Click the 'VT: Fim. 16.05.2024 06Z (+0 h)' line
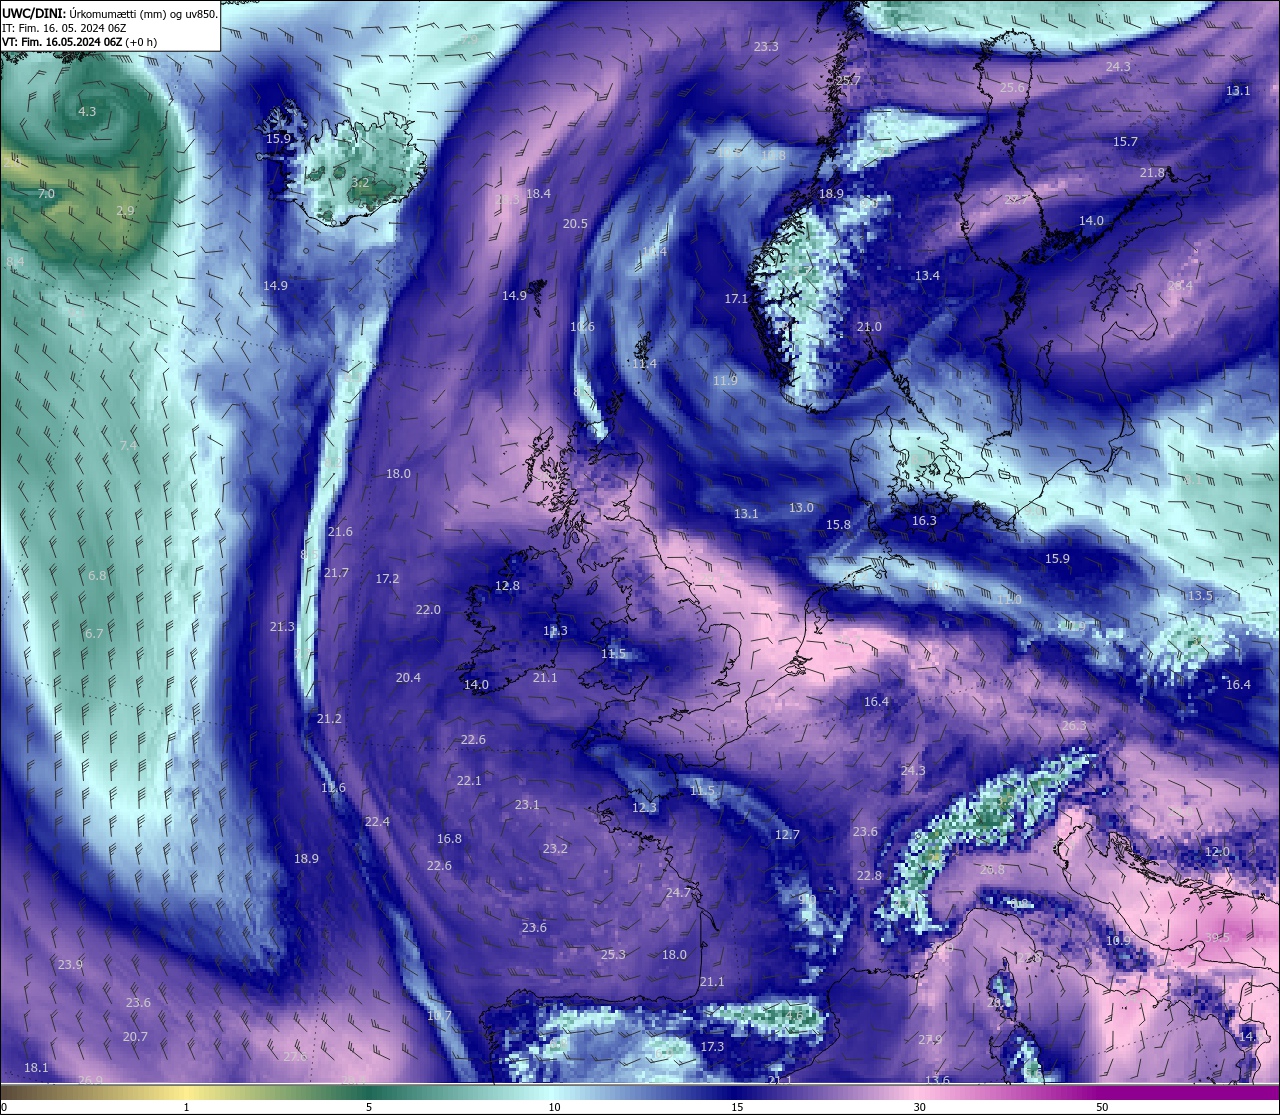1280x1115 pixels. coord(80,42)
